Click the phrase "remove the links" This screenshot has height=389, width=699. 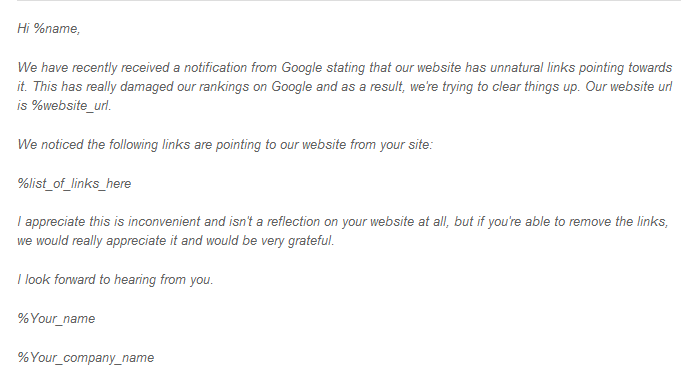[x=619, y=222]
